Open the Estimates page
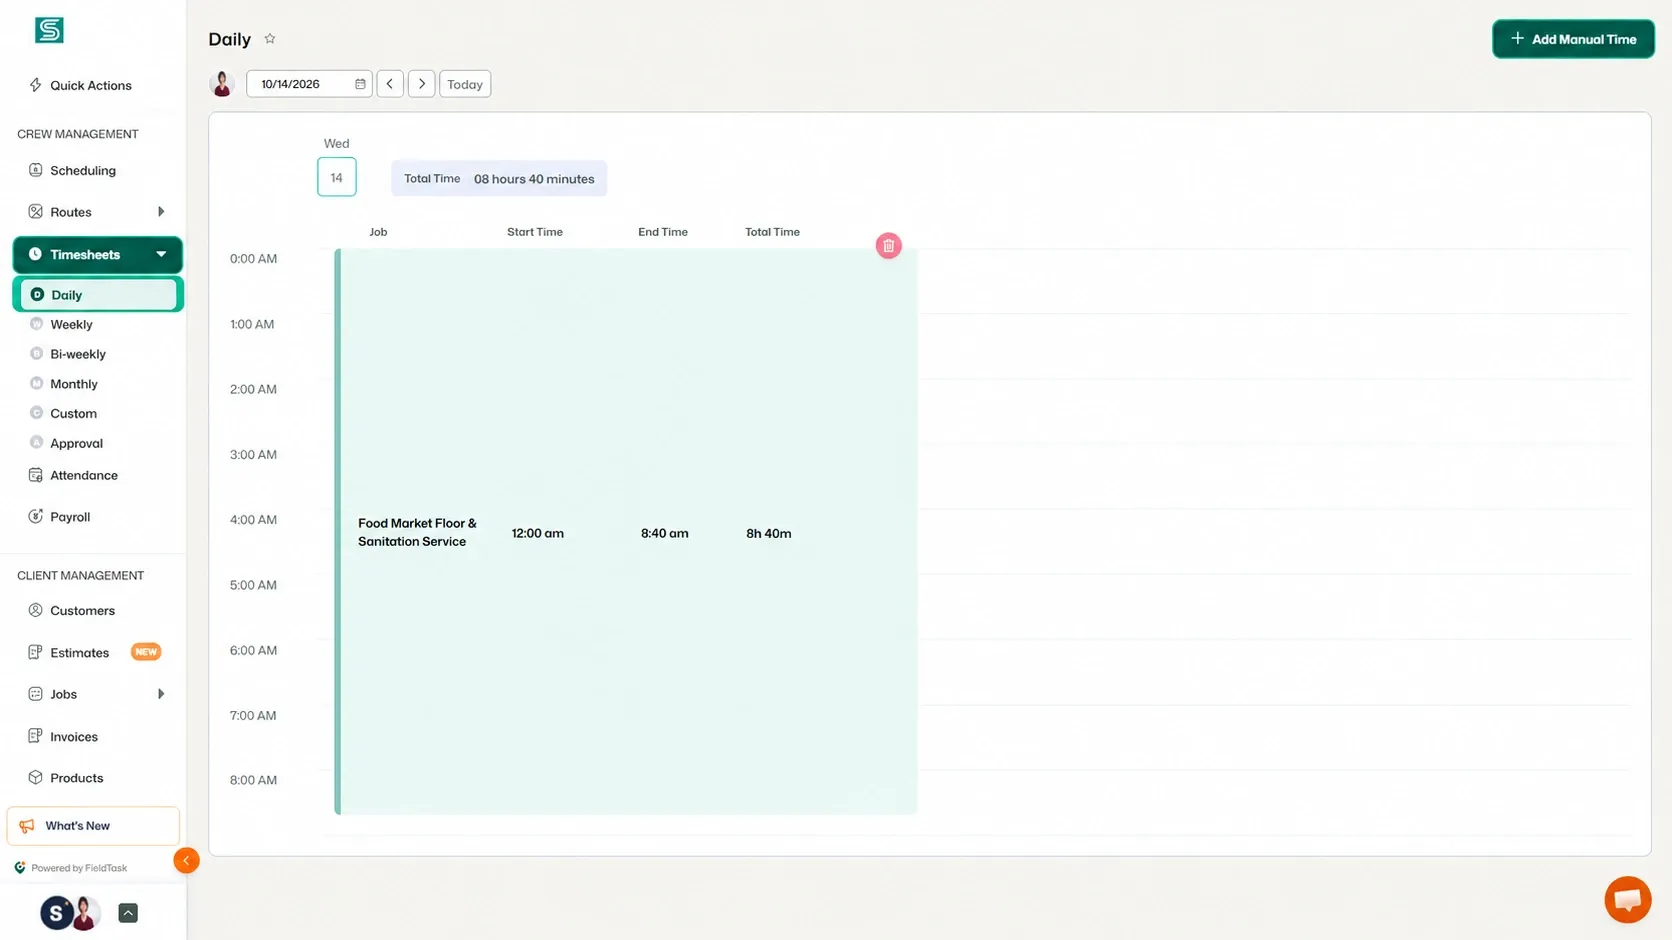 (x=79, y=652)
